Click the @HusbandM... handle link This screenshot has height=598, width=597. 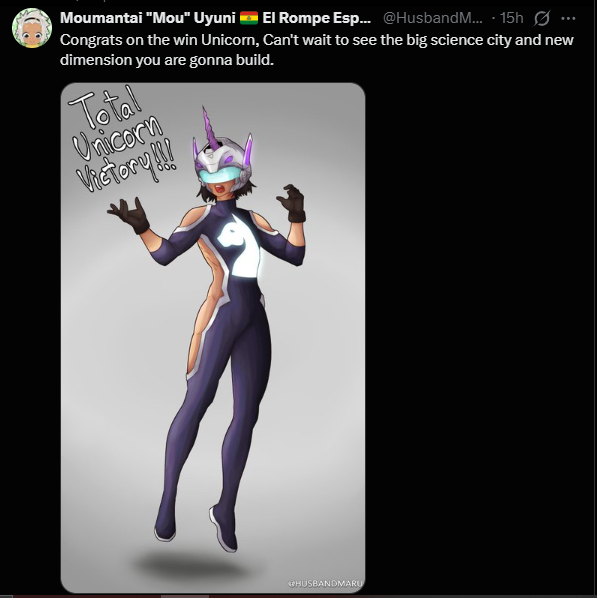pos(433,18)
